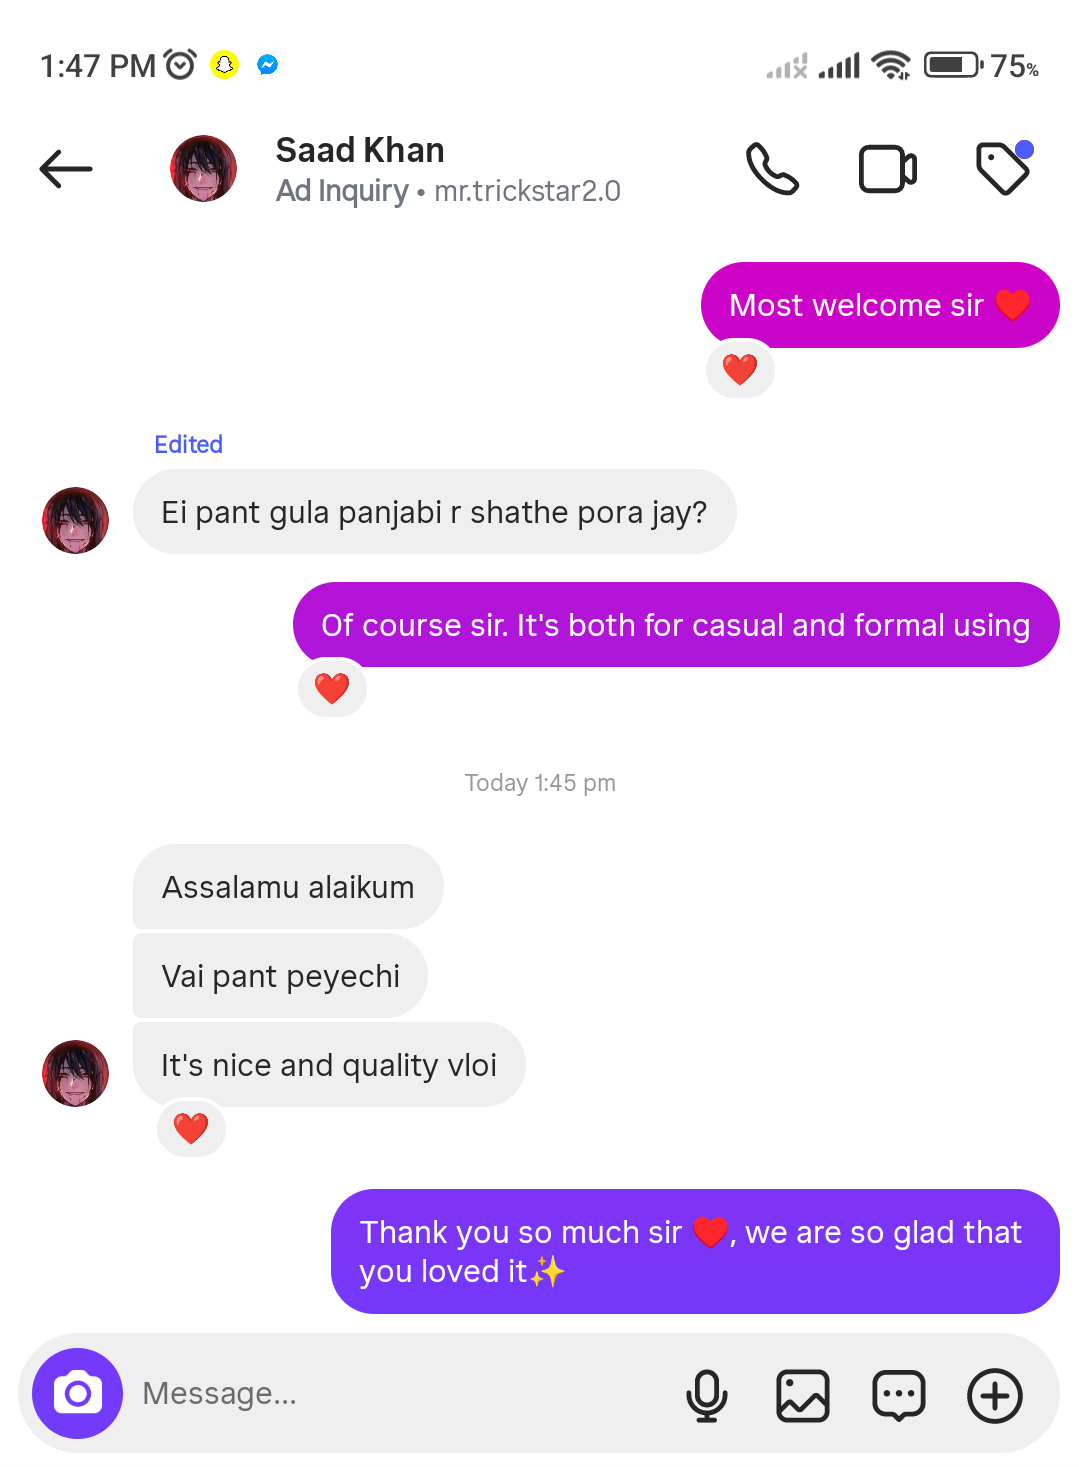Select the 'Assalamu alaikum' message bubble
1079x1467 pixels.
(x=288, y=887)
